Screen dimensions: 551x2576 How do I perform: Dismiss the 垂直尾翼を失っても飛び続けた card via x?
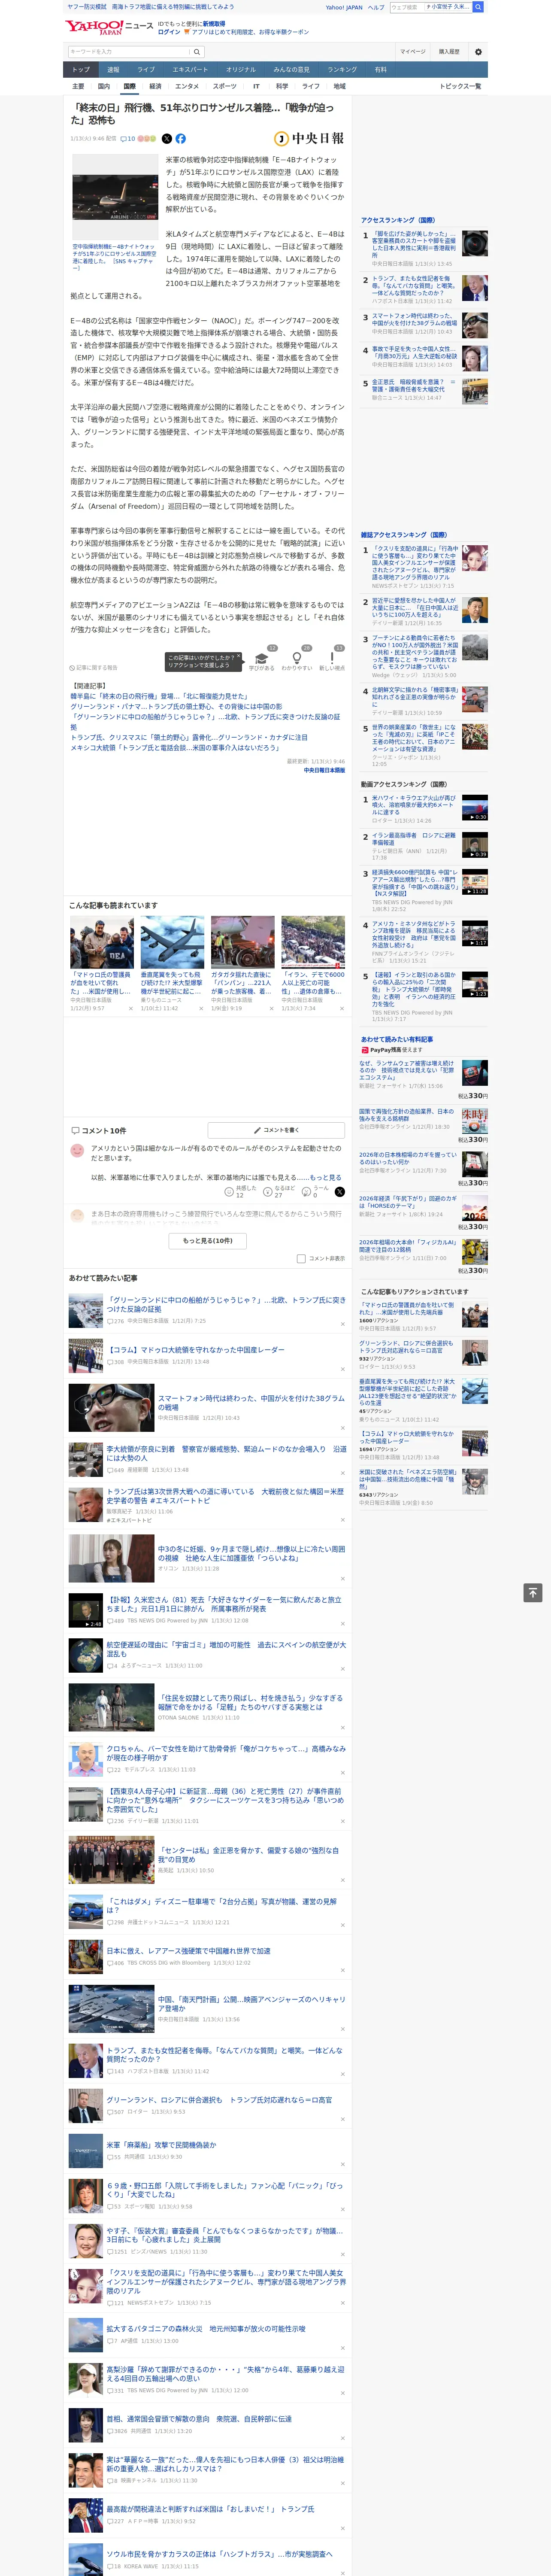click(x=201, y=1009)
